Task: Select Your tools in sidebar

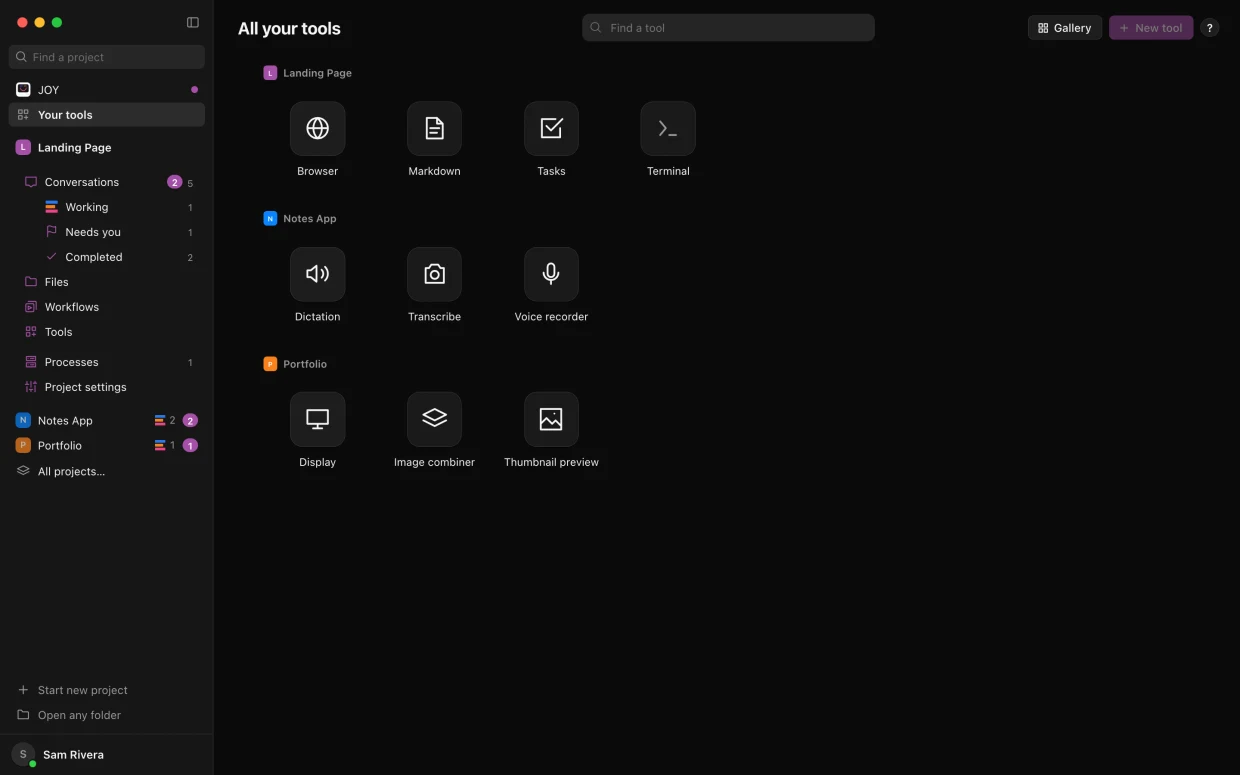Action: [107, 115]
